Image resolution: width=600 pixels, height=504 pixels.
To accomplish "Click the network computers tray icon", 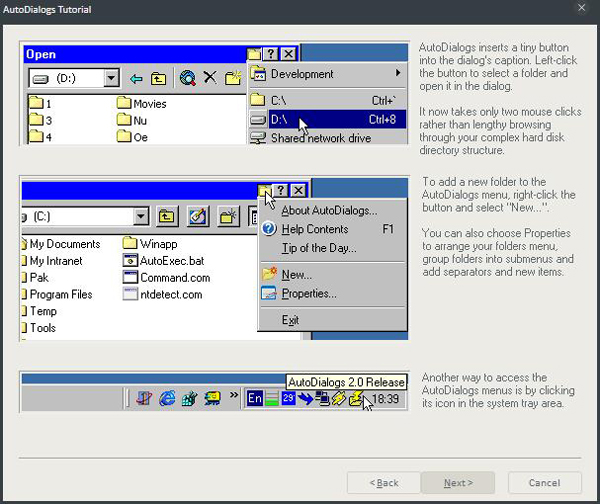I will (x=322, y=398).
